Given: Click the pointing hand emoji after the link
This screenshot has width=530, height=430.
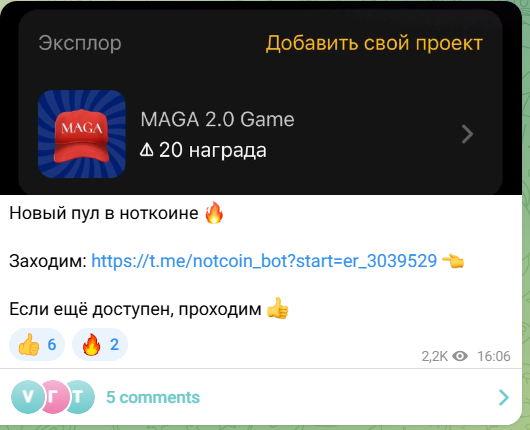Looking at the screenshot, I should (453, 261).
